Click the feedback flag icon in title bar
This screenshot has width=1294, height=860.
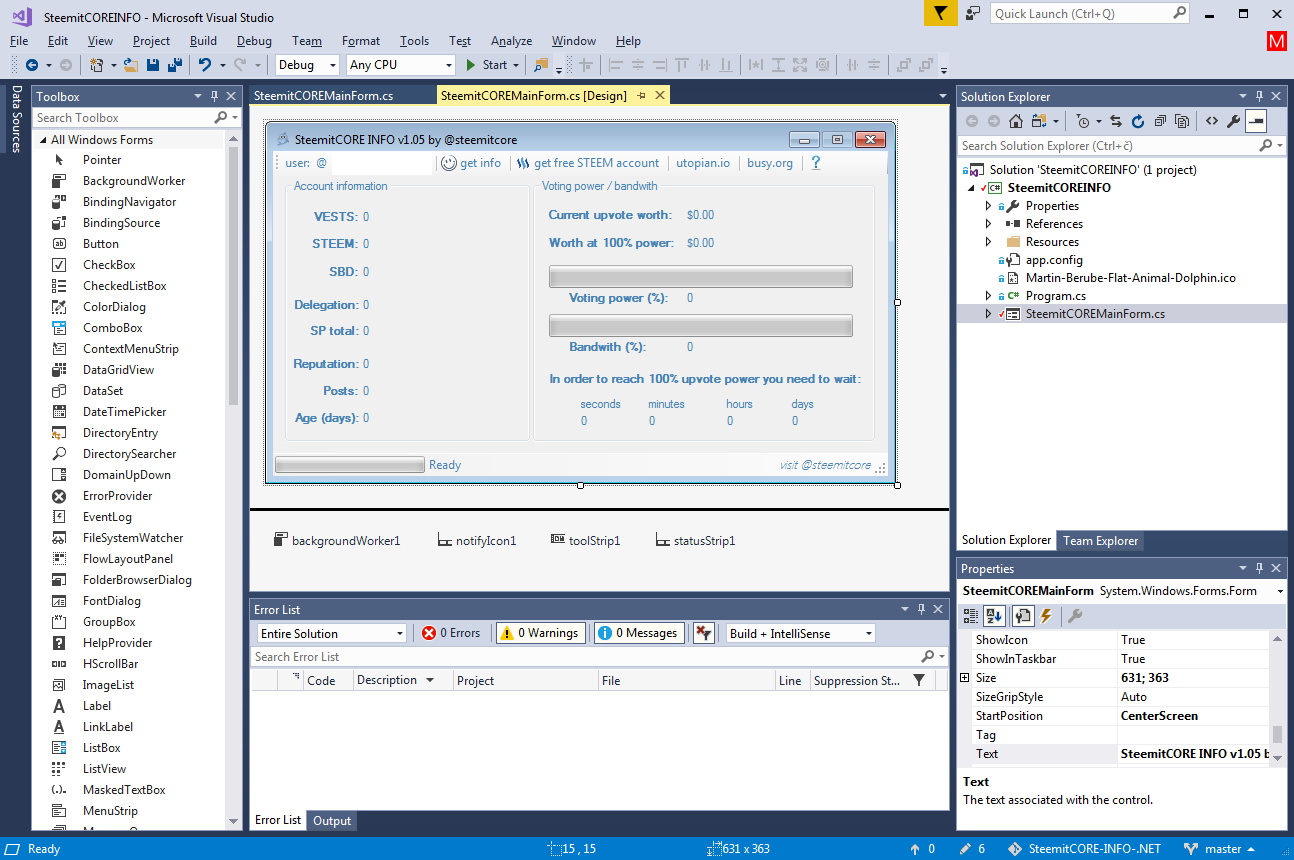[x=939, y=13]
